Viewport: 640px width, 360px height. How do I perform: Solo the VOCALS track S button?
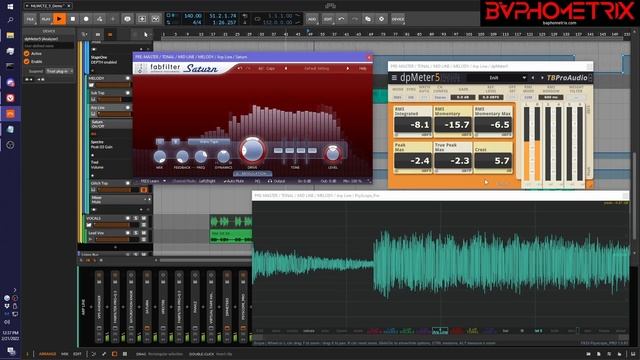(x=136, y=218)
